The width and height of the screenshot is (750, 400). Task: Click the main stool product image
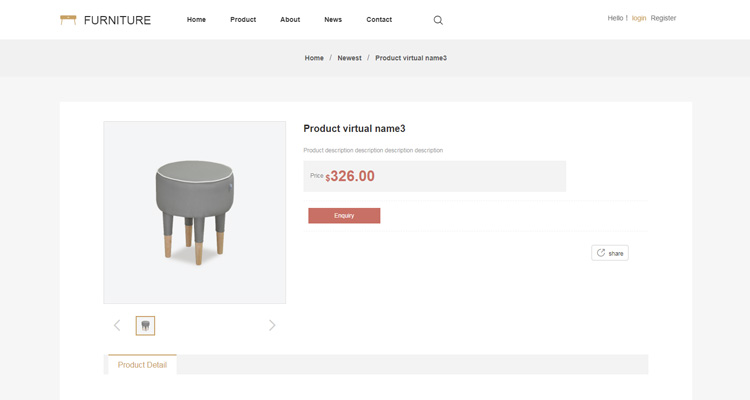point(194,212)
